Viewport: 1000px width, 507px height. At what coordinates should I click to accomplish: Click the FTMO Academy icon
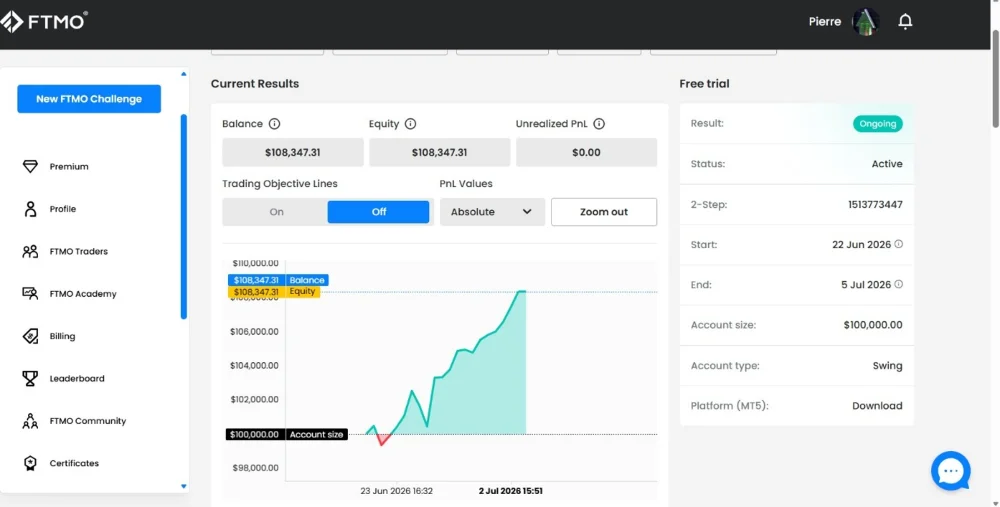[30, 293]
